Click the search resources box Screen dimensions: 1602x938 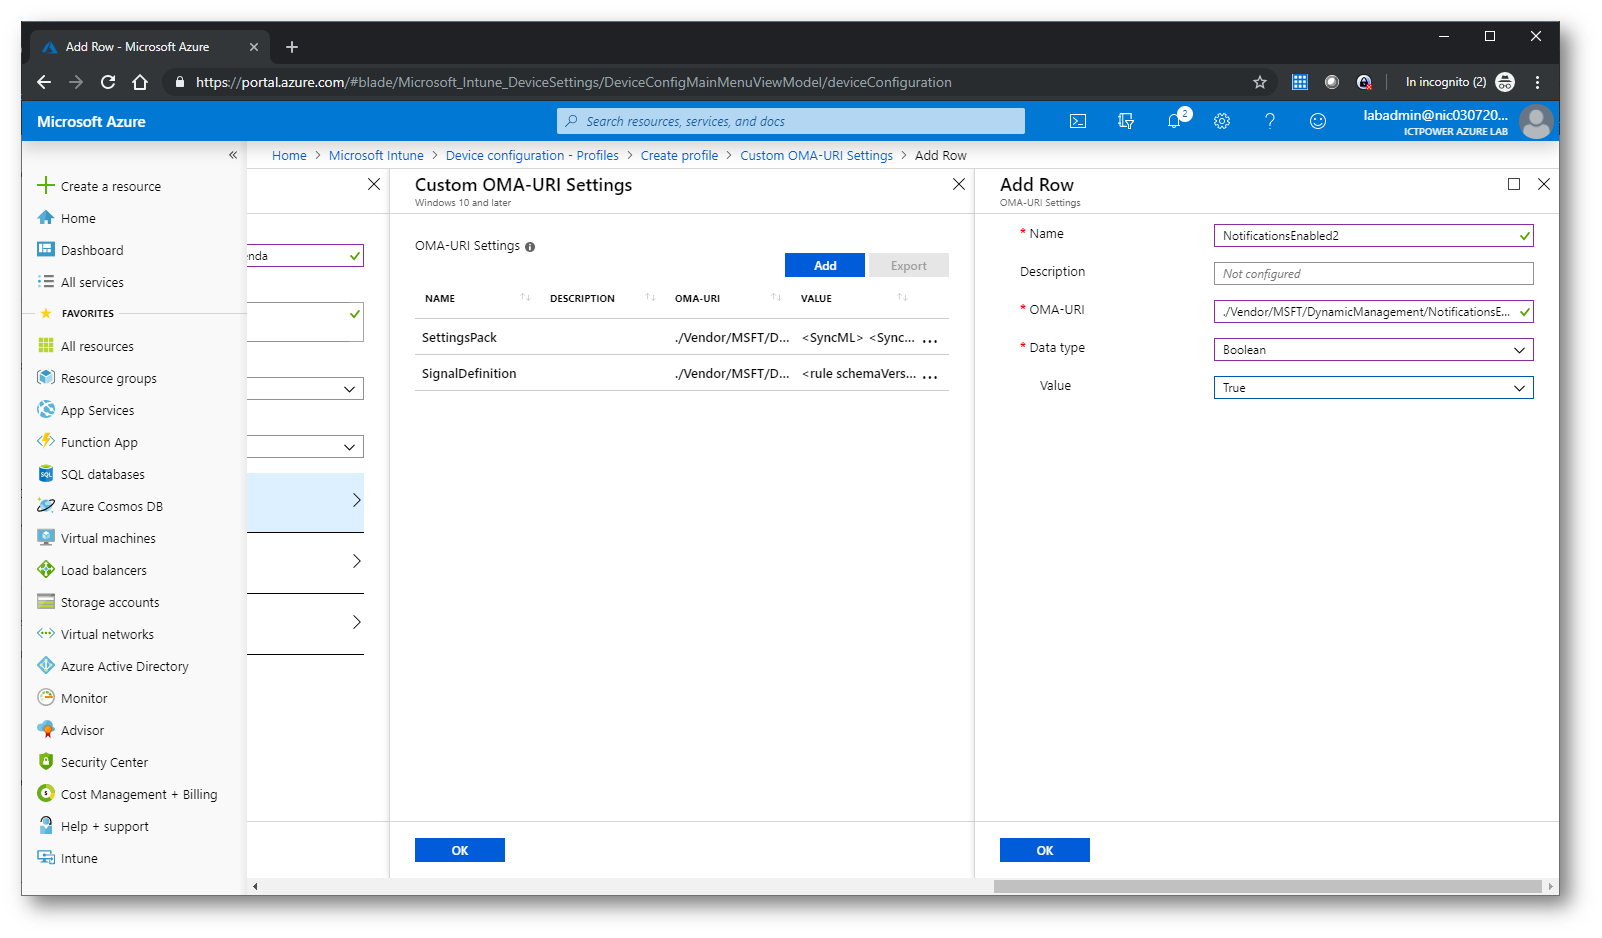790,121
